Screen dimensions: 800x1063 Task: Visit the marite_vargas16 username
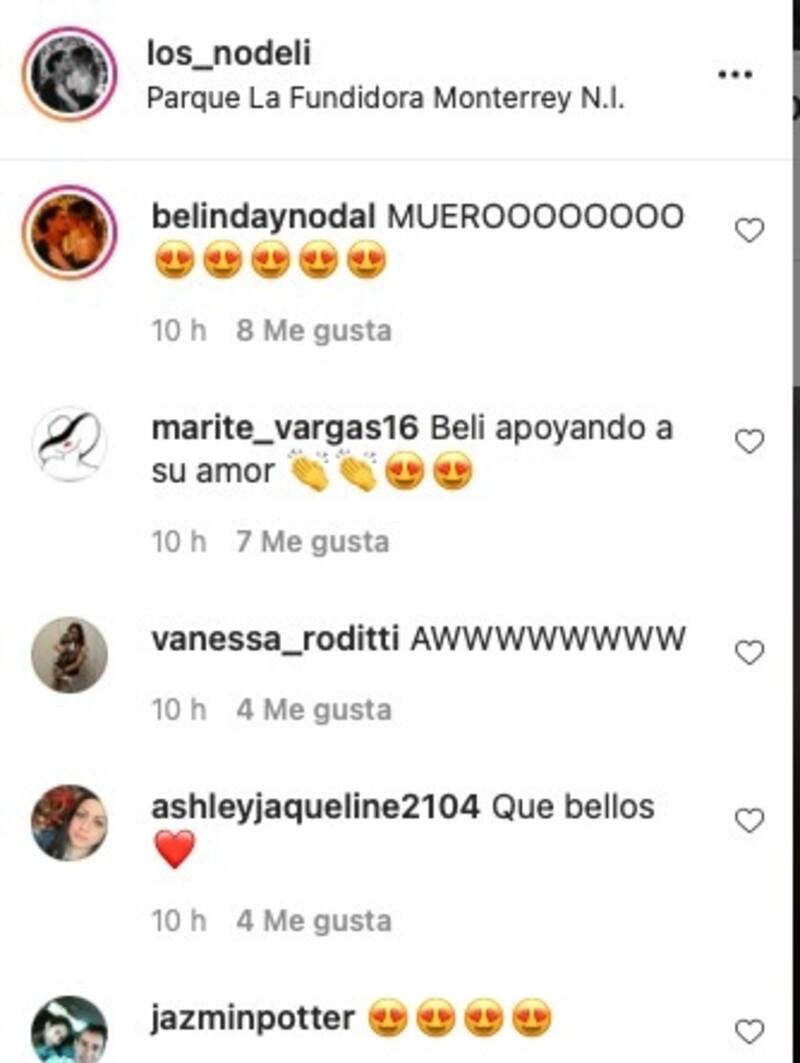[x=285, y=429]
